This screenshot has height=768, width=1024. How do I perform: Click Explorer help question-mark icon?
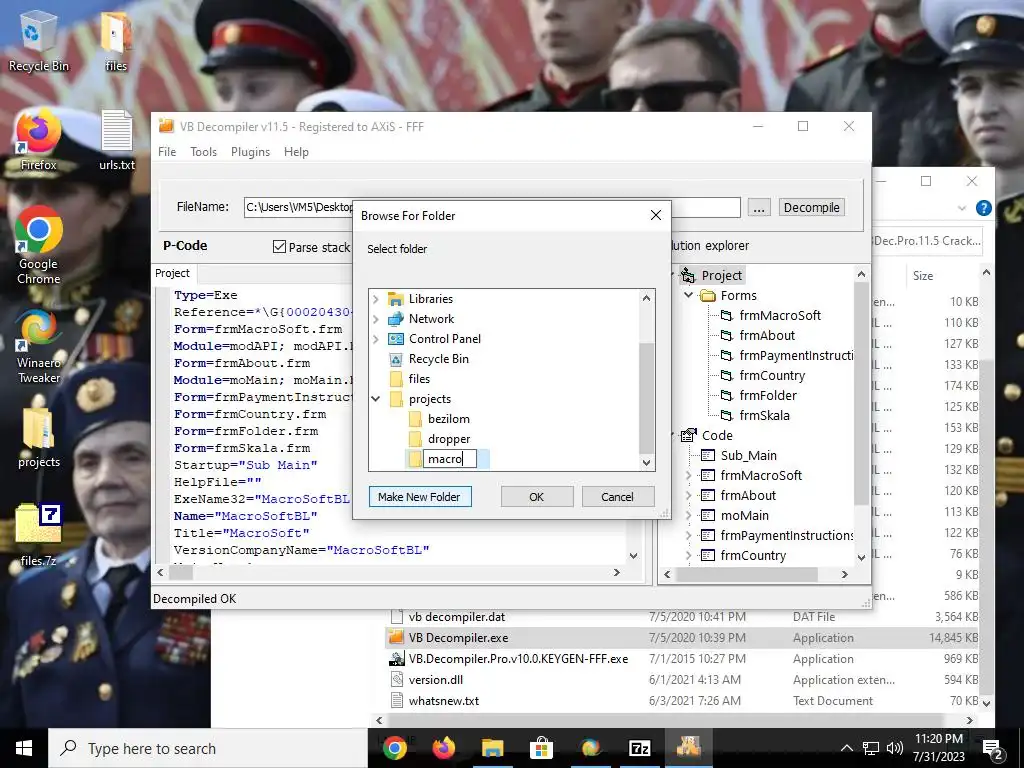(x=984, y=208)
